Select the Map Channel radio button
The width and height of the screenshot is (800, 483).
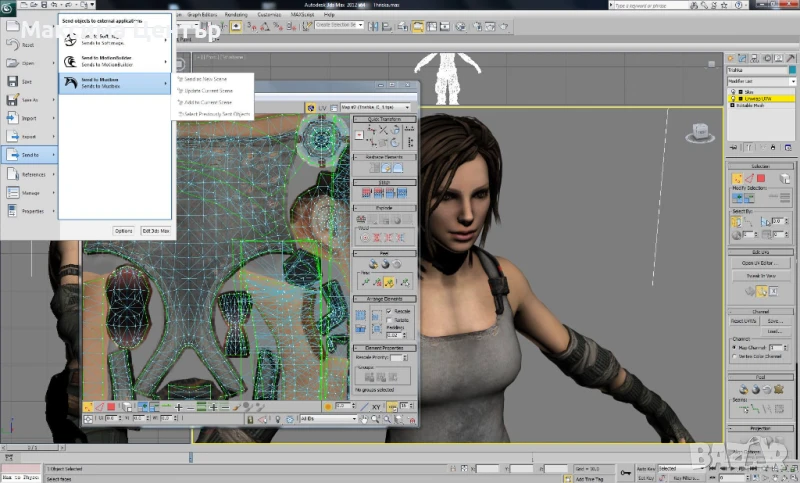point(733,347)
